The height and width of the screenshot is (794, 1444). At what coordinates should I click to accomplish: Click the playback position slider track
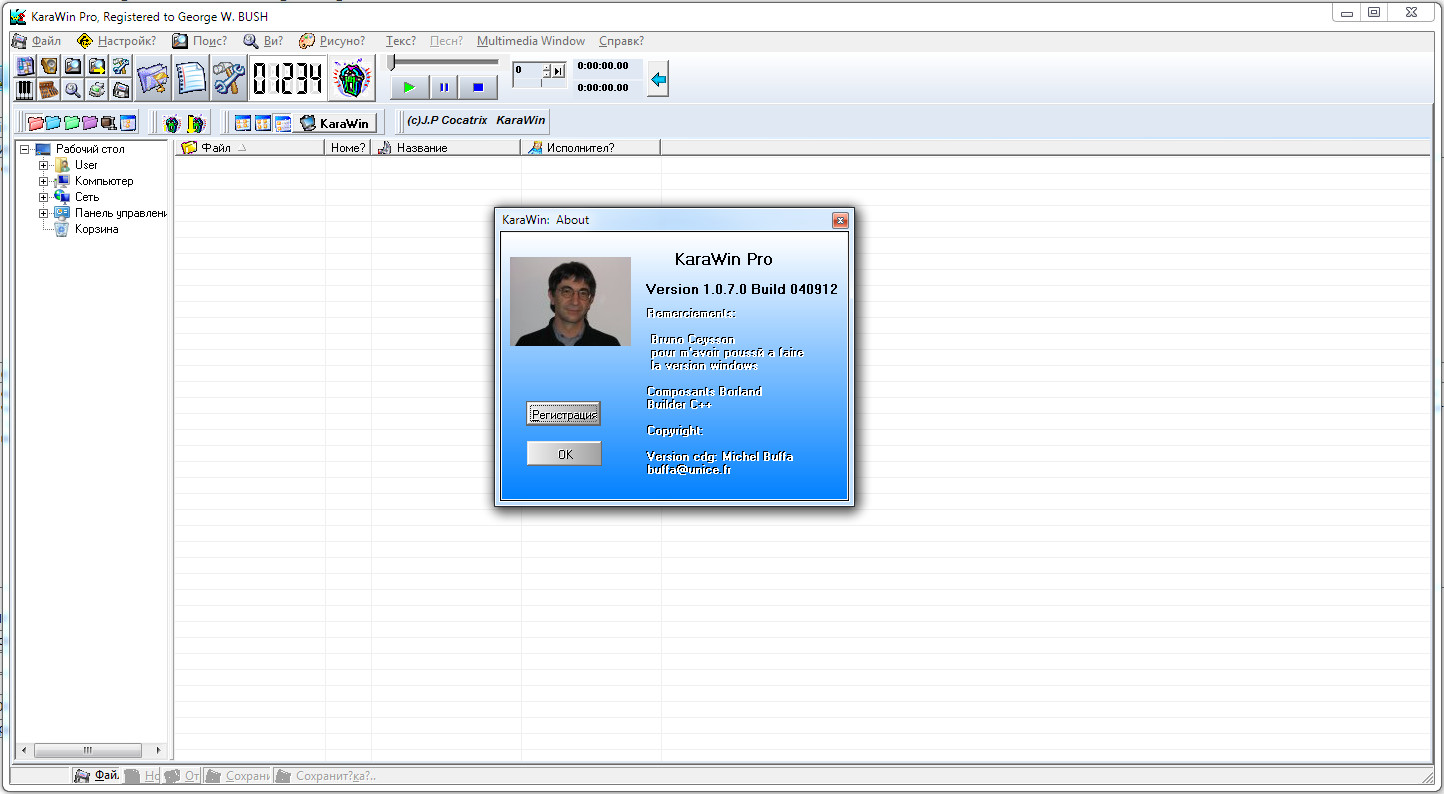pyautogui.click(x=445, y=62)
